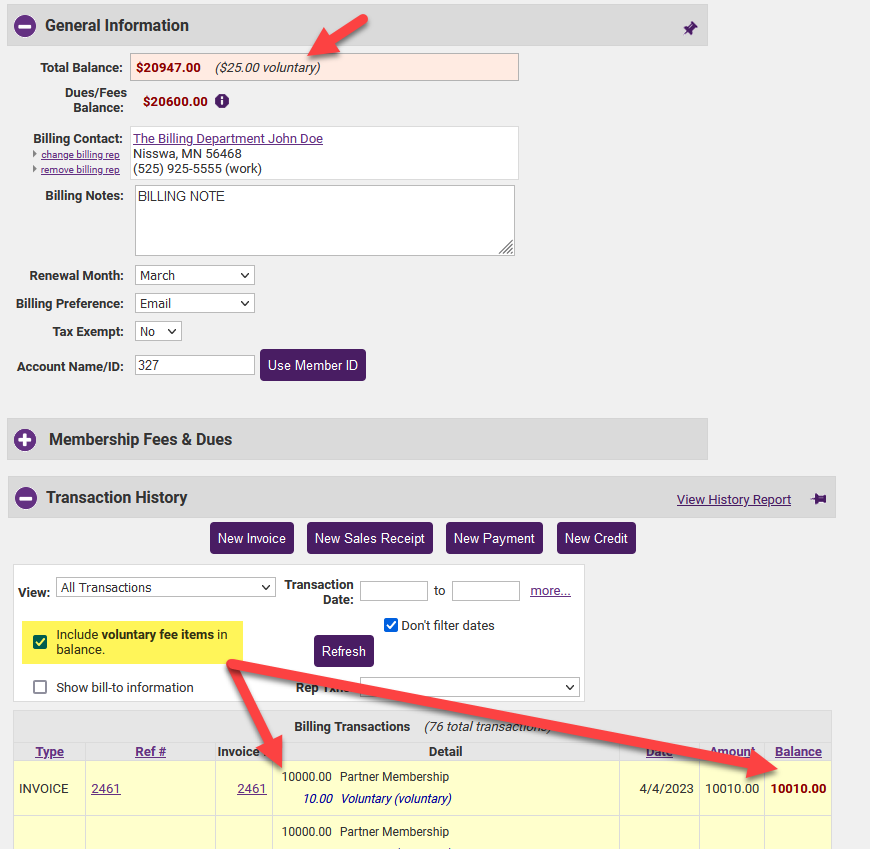Click the 10010.00 balance cell
Image resolution: width=870 pixels, height=849 pixels.
(x=798, y=789)
